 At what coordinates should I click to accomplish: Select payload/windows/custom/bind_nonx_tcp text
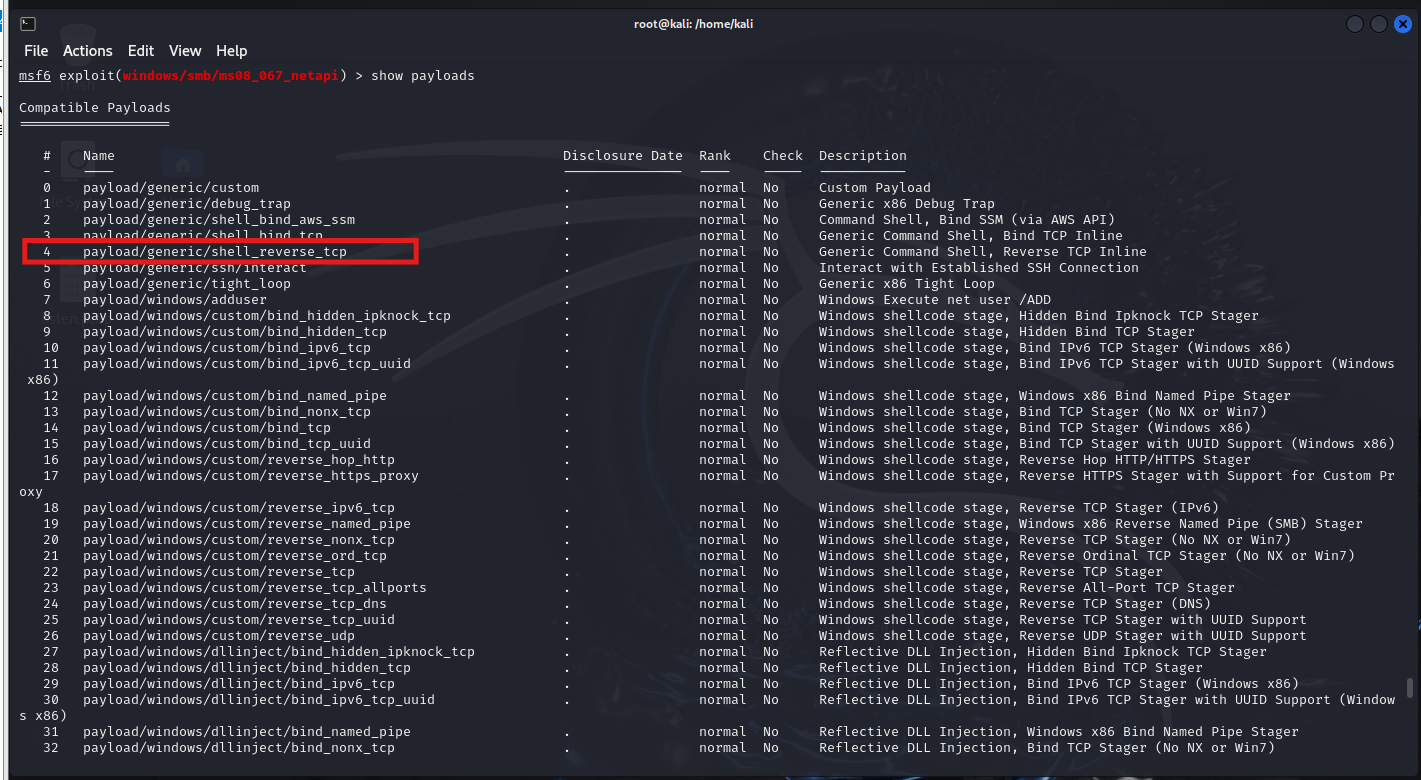227,412
